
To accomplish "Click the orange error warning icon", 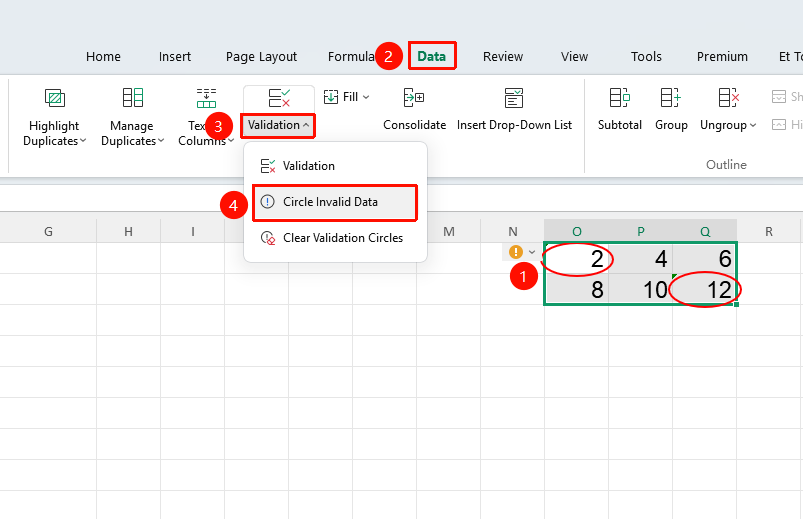I will 516,252.
